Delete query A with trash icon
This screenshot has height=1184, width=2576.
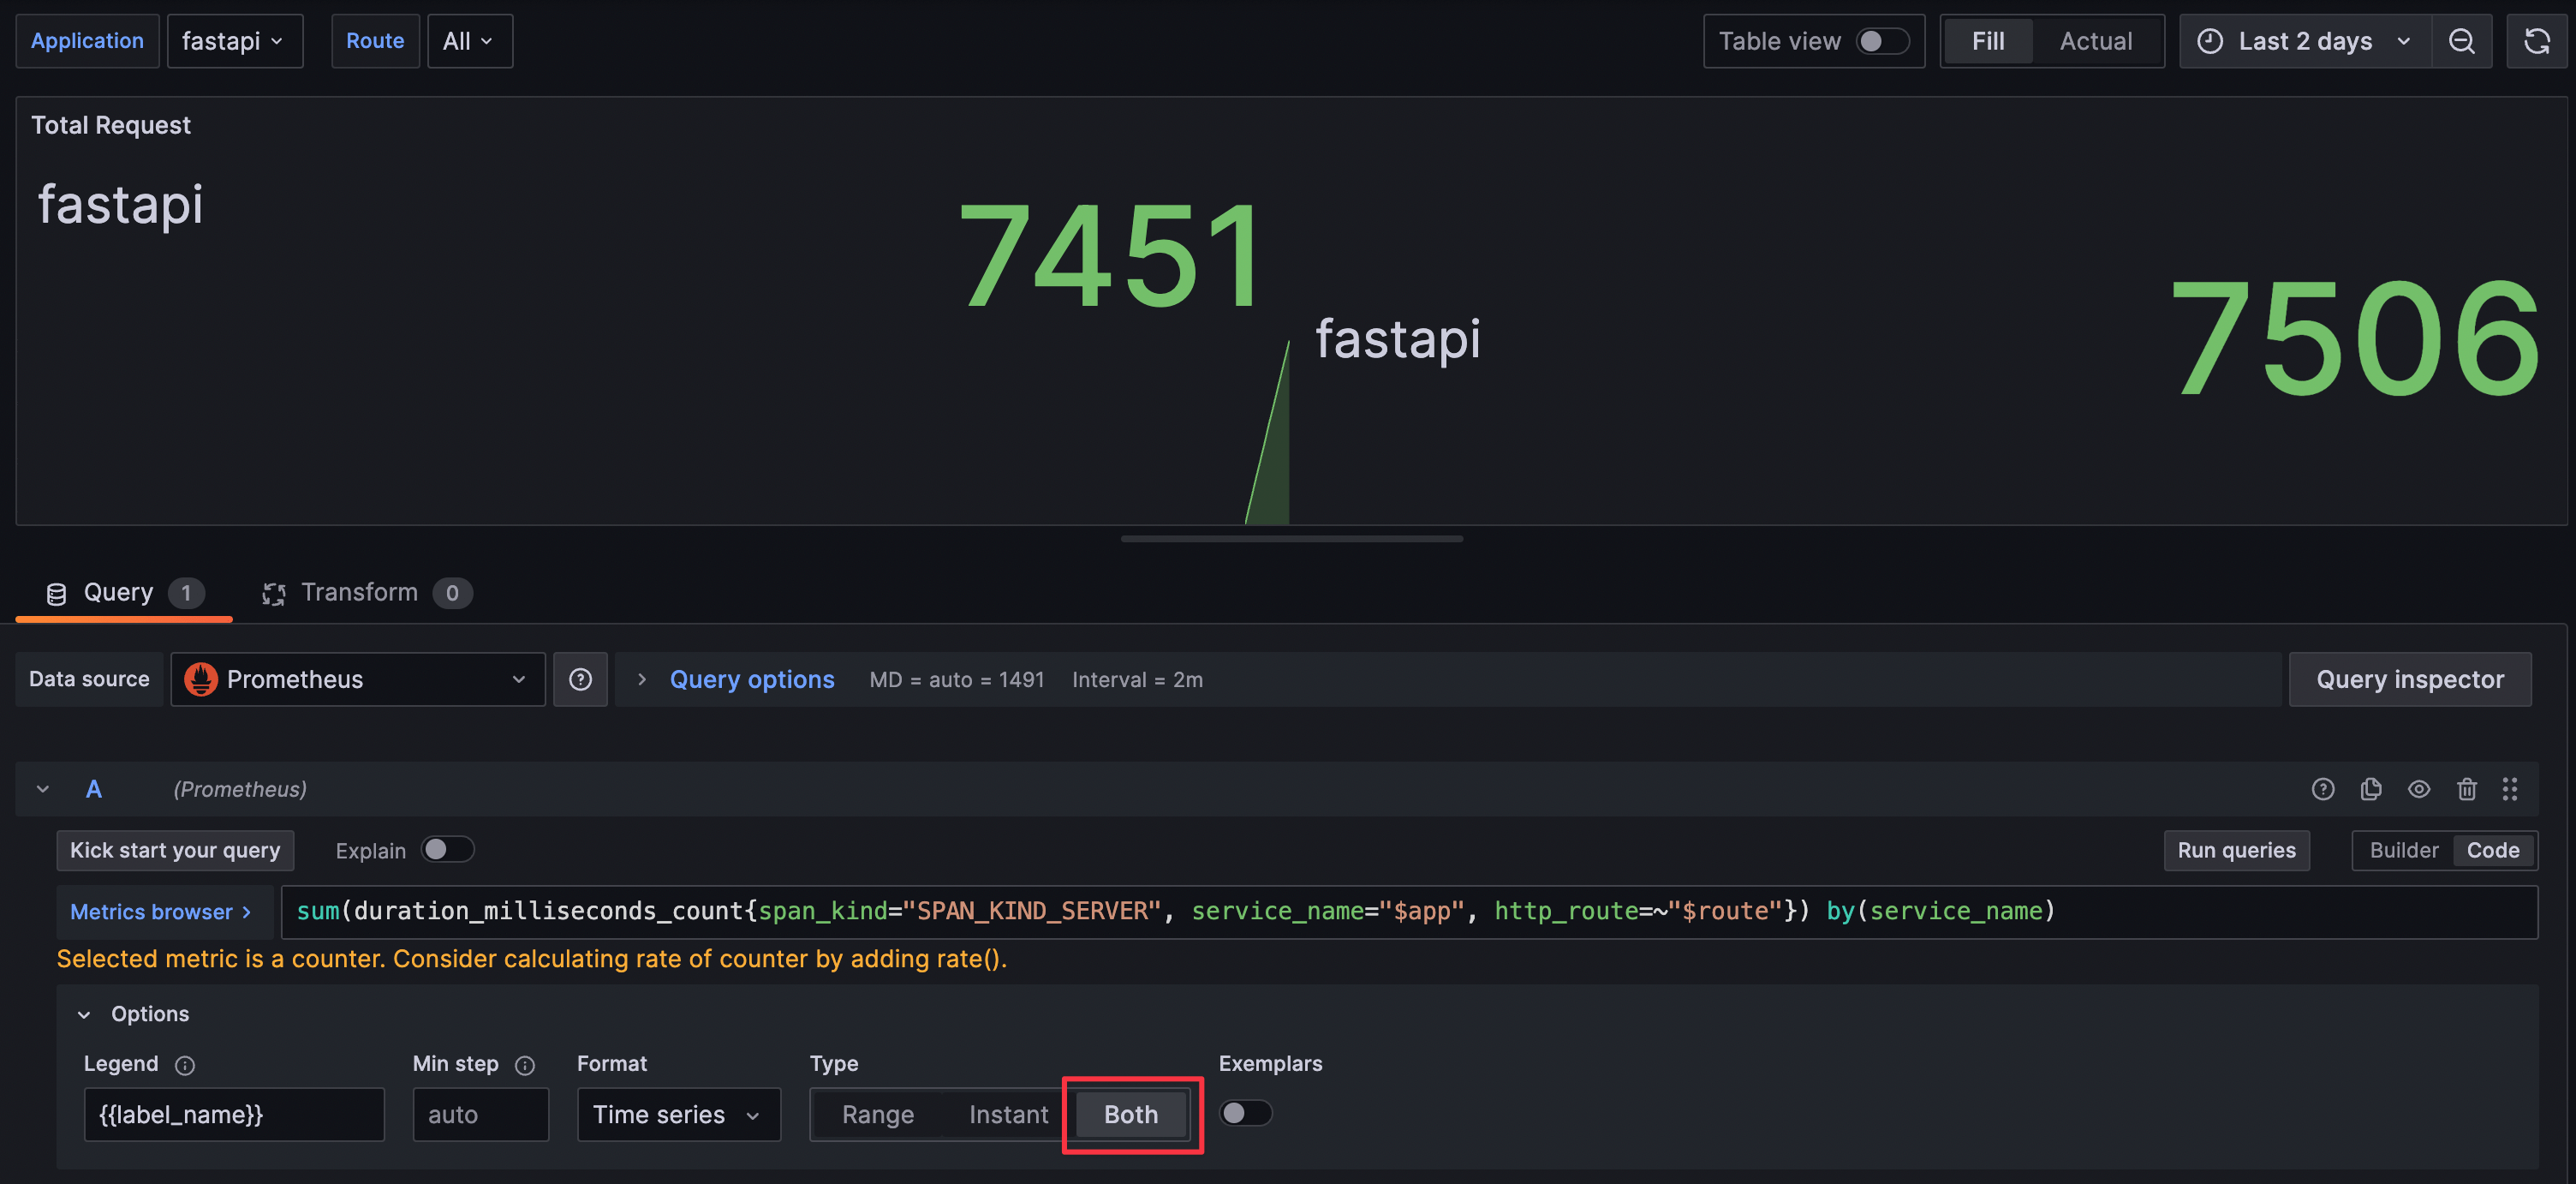2466,789
